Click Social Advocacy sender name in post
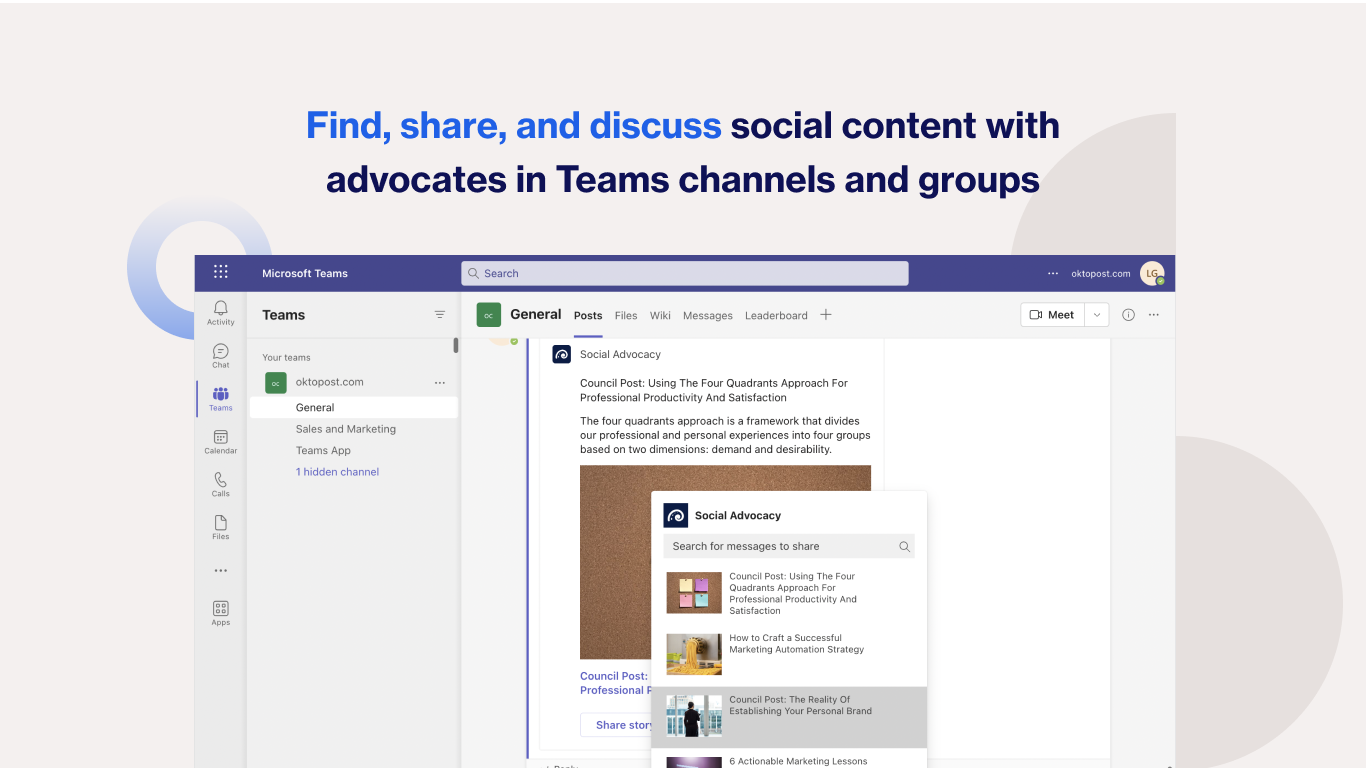Screen dimensions: 1366x768 (620, 354)
